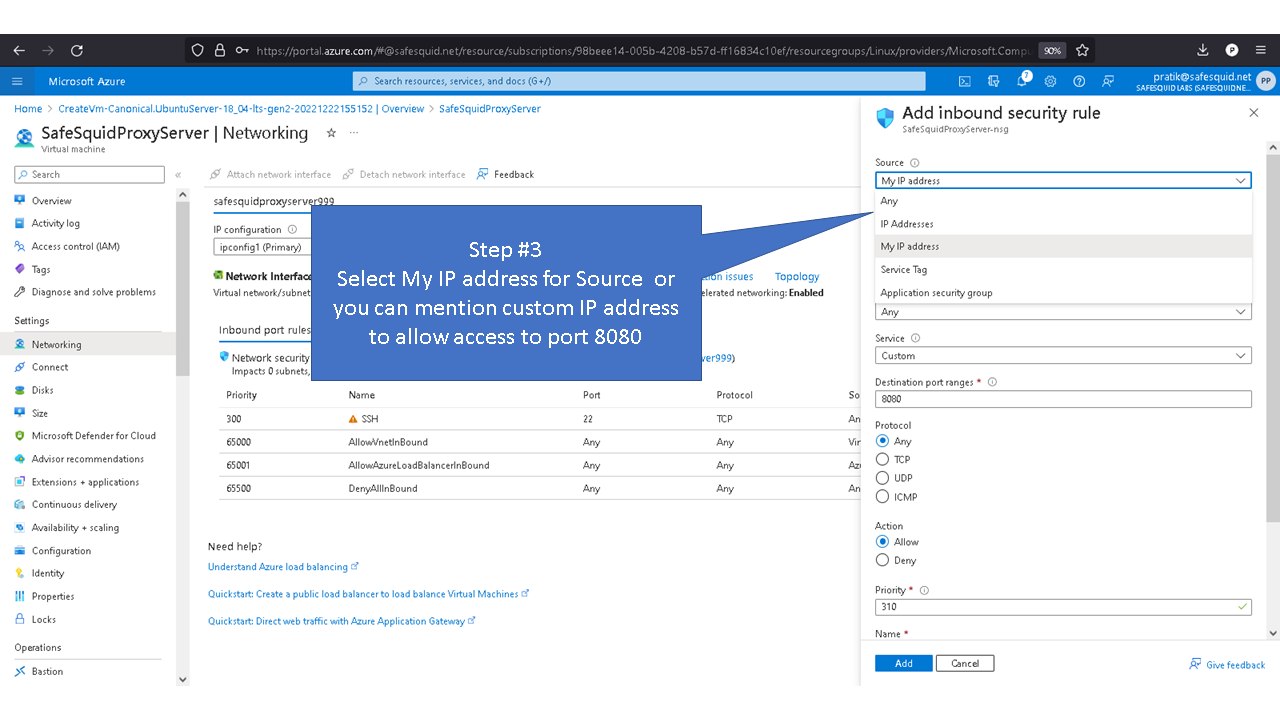
Task: Open Tags in the left menu
Action: (40, 270)
